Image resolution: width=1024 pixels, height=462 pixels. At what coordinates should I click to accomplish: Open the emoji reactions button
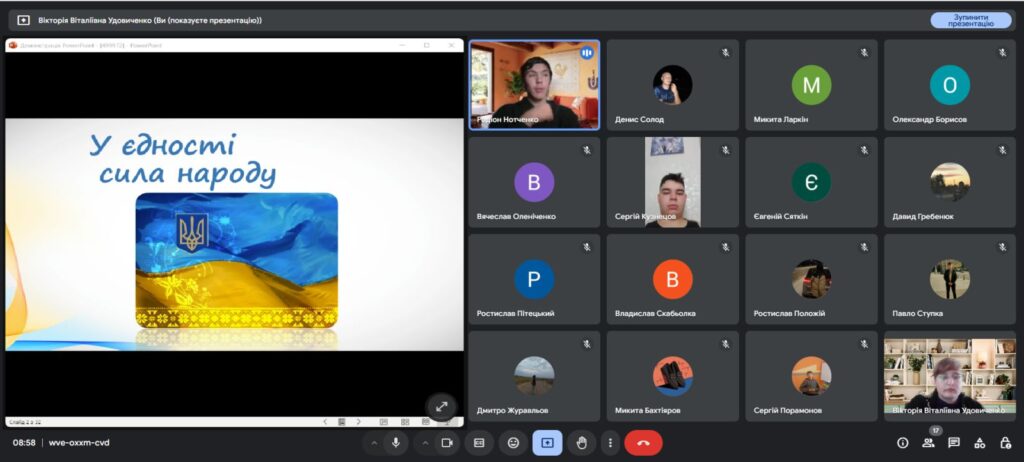point(513,442)
